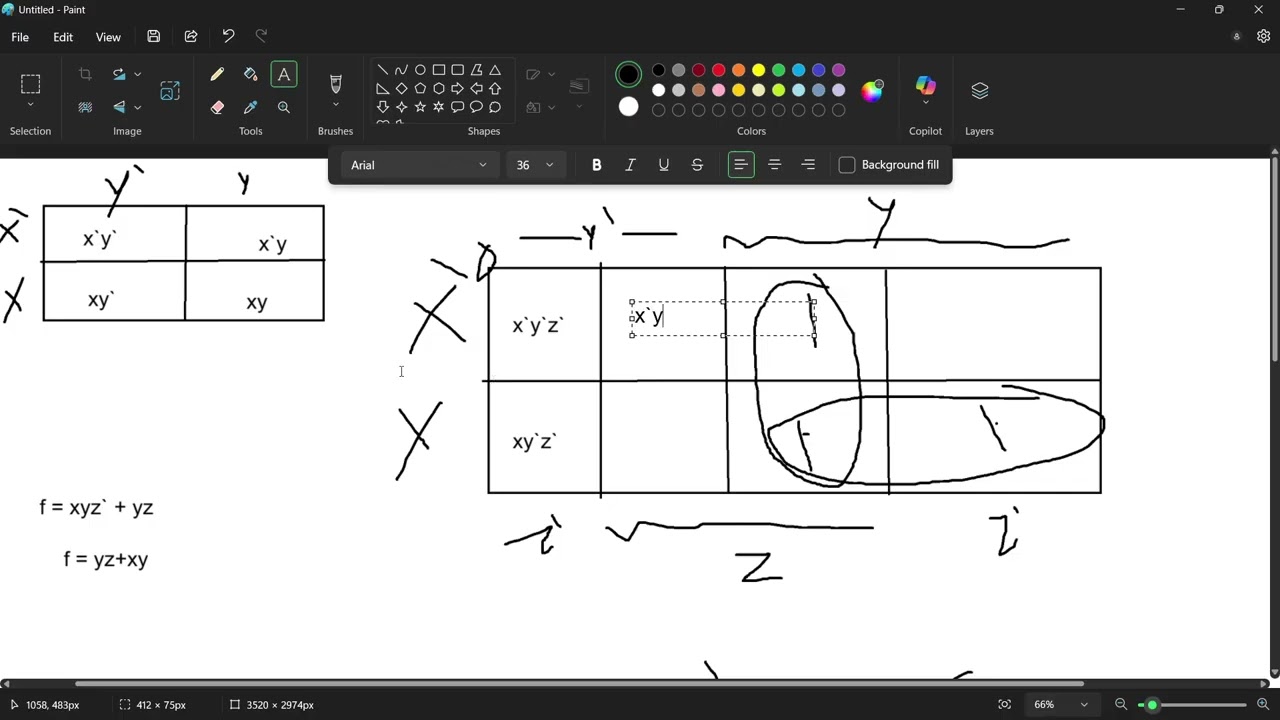Click the Undo icon

[228, 37]
